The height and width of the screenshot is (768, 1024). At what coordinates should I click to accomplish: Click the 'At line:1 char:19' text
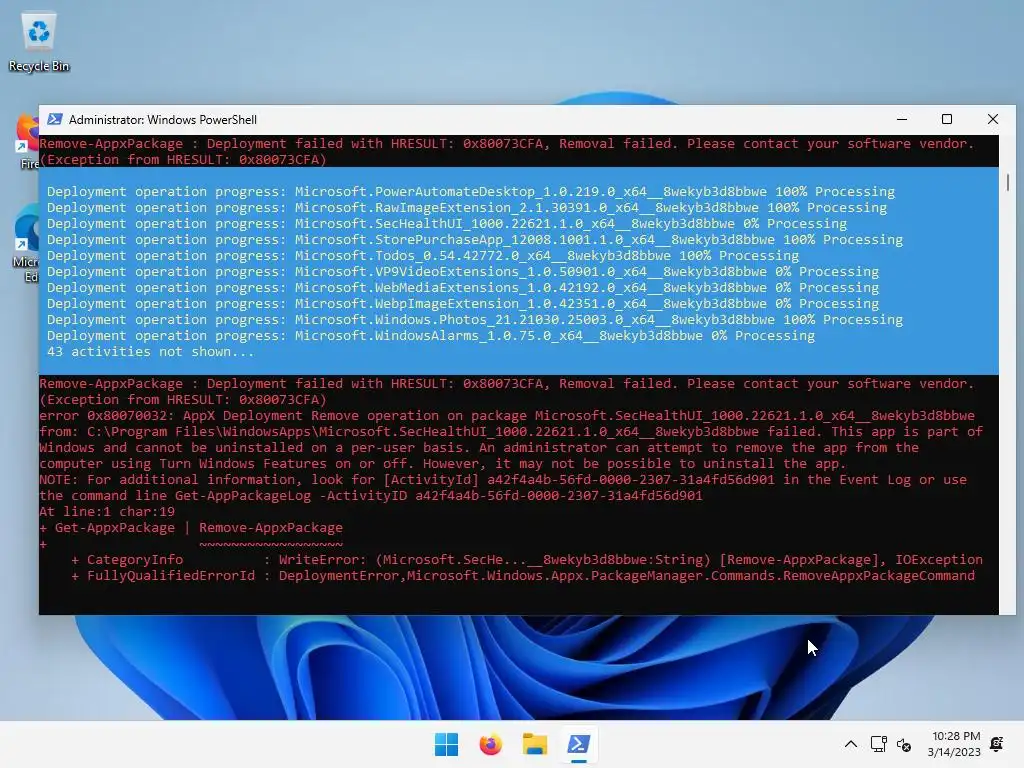point(107,512)
